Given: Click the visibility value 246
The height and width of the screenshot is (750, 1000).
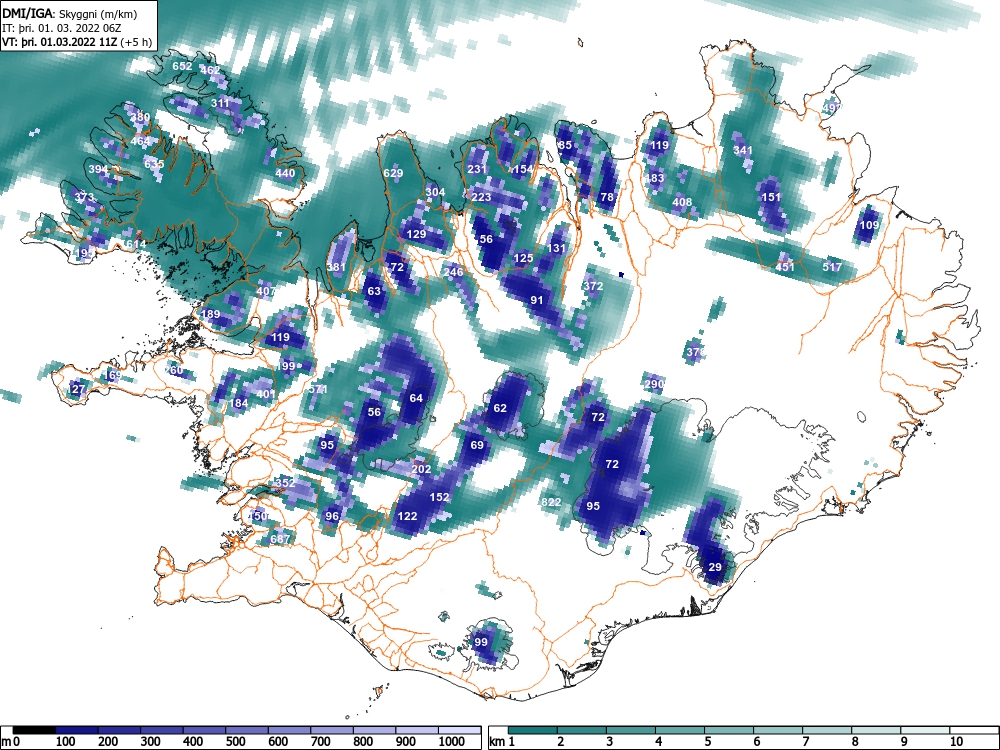Looking at the screenshot, I should tap(453, 272).
